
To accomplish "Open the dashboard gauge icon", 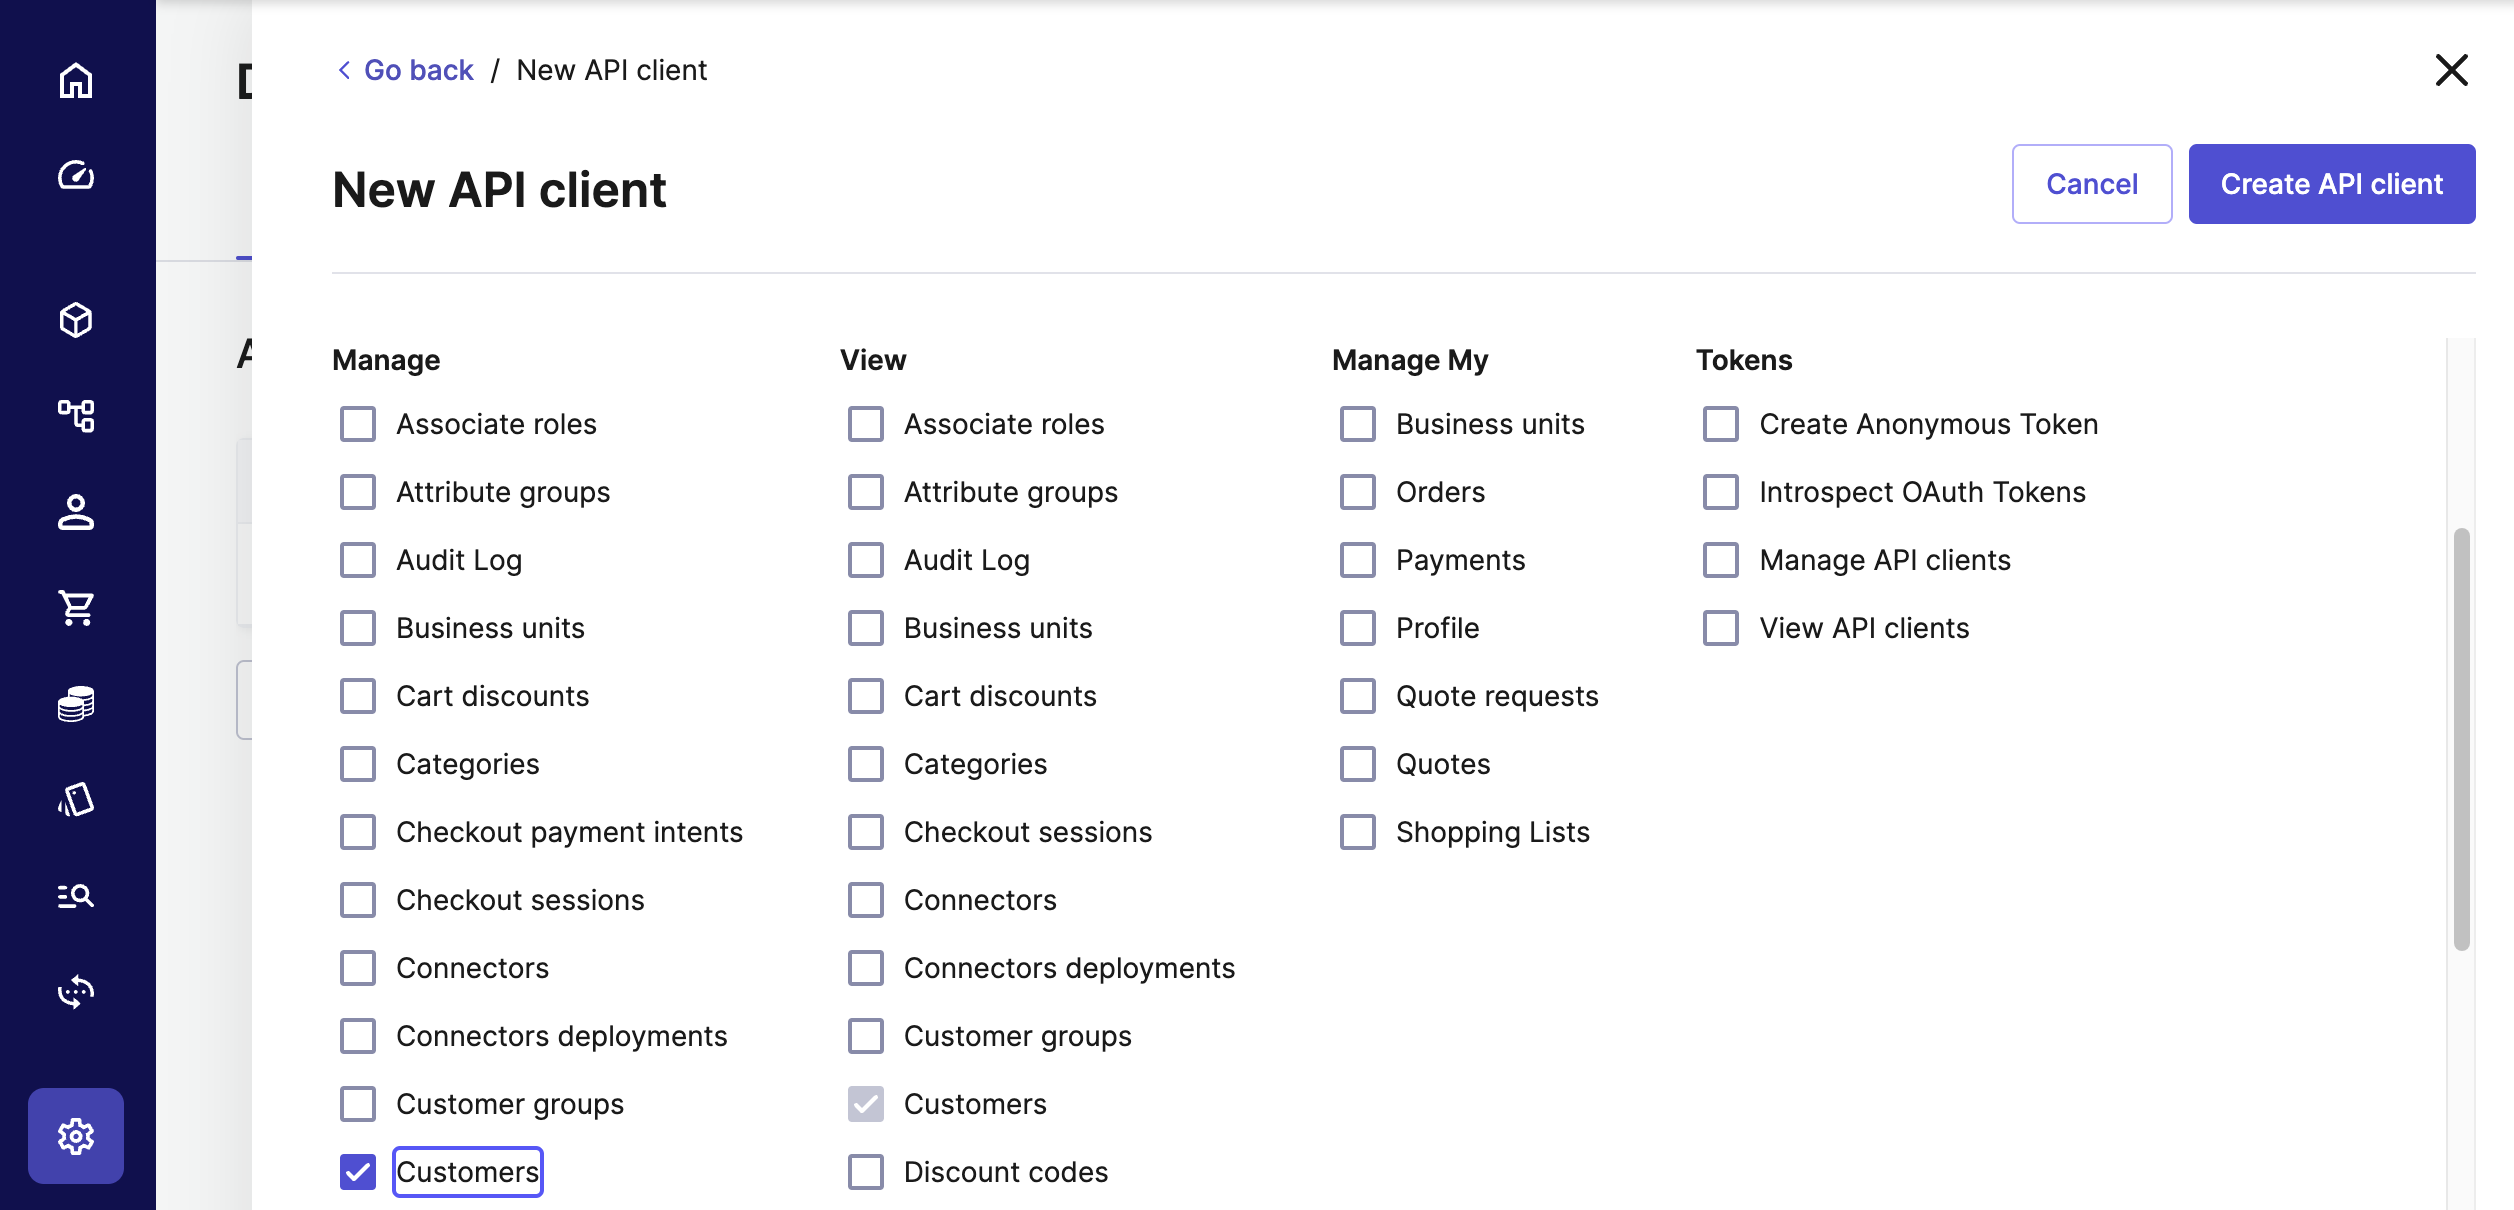I will (x=76, y=176).
